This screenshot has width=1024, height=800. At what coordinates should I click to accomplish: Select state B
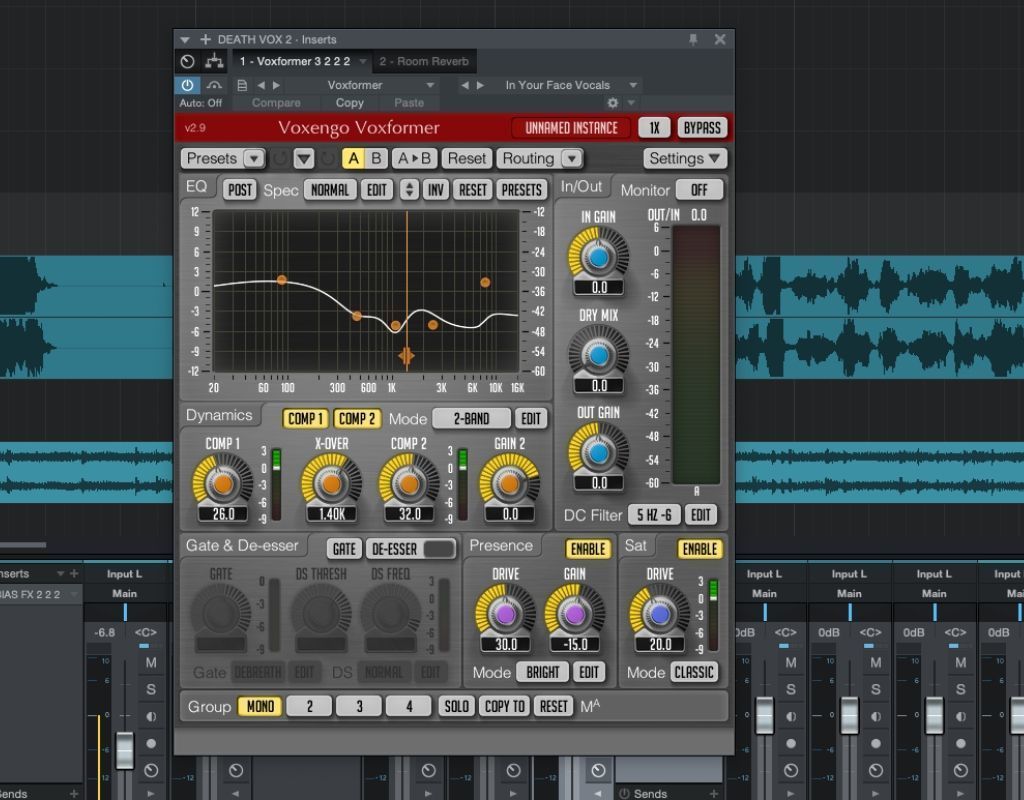(376, 159)
